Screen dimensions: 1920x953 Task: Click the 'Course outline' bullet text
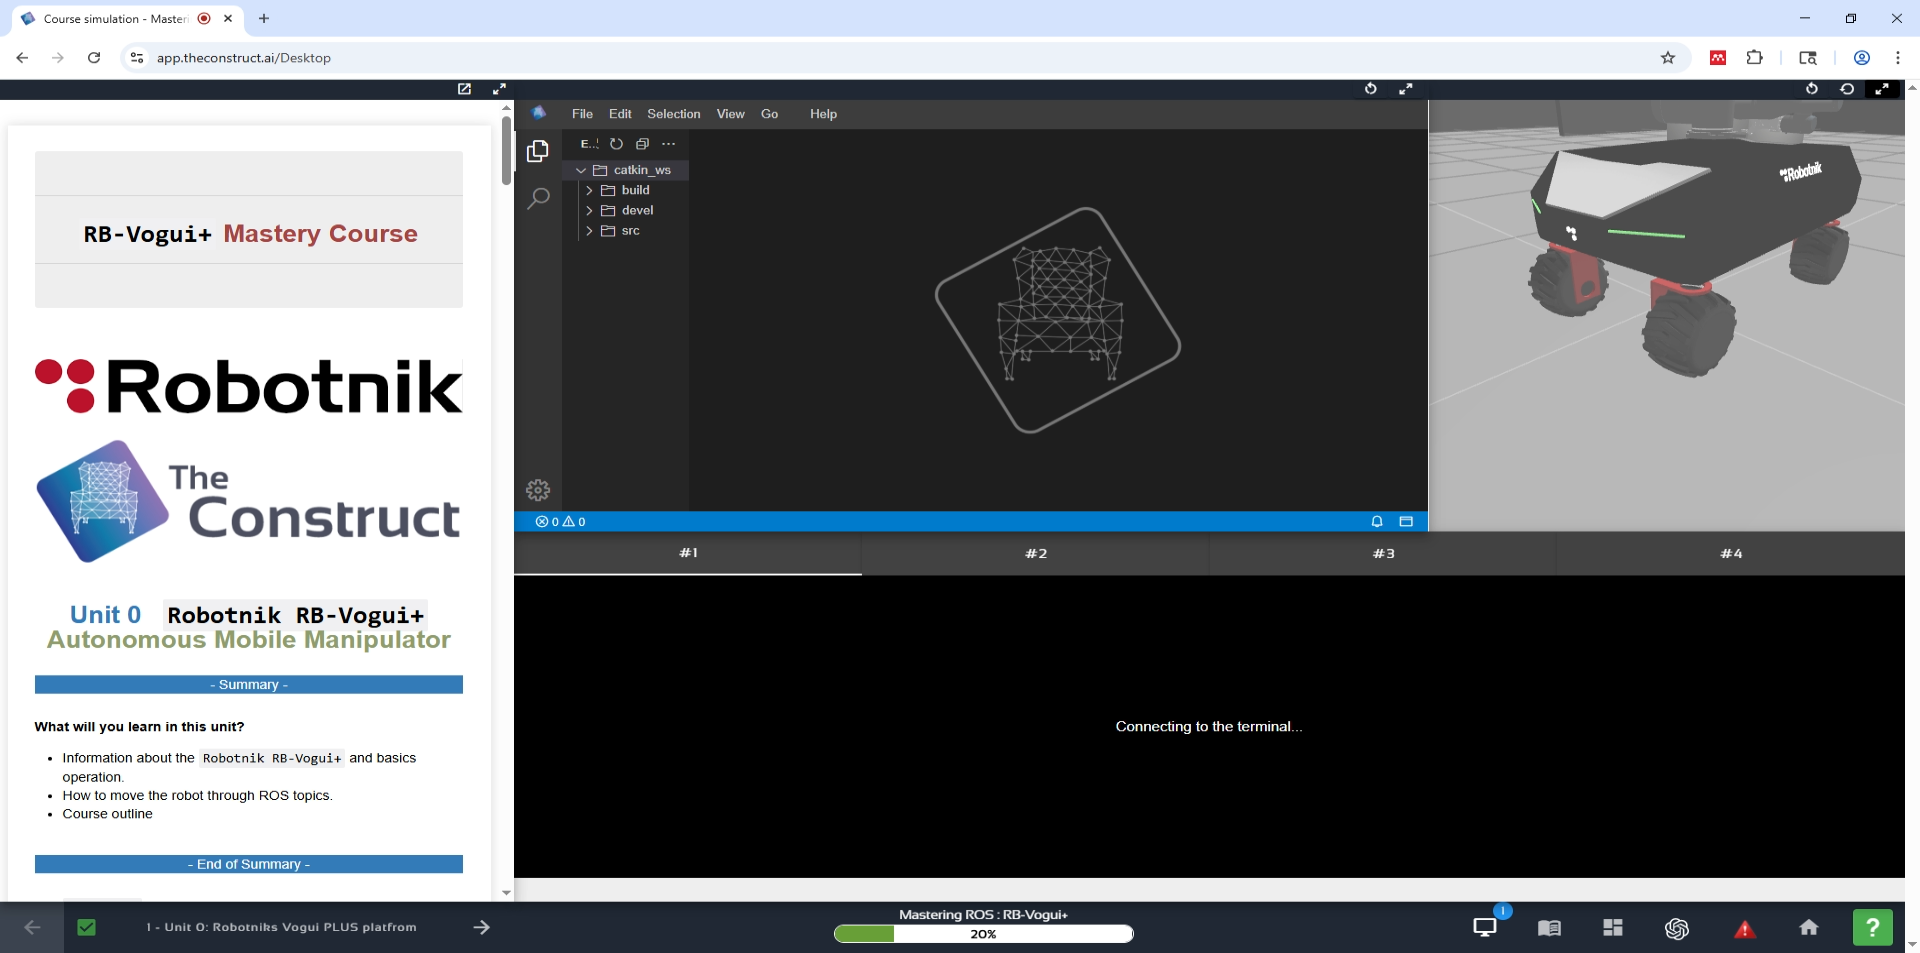[108, 814]
